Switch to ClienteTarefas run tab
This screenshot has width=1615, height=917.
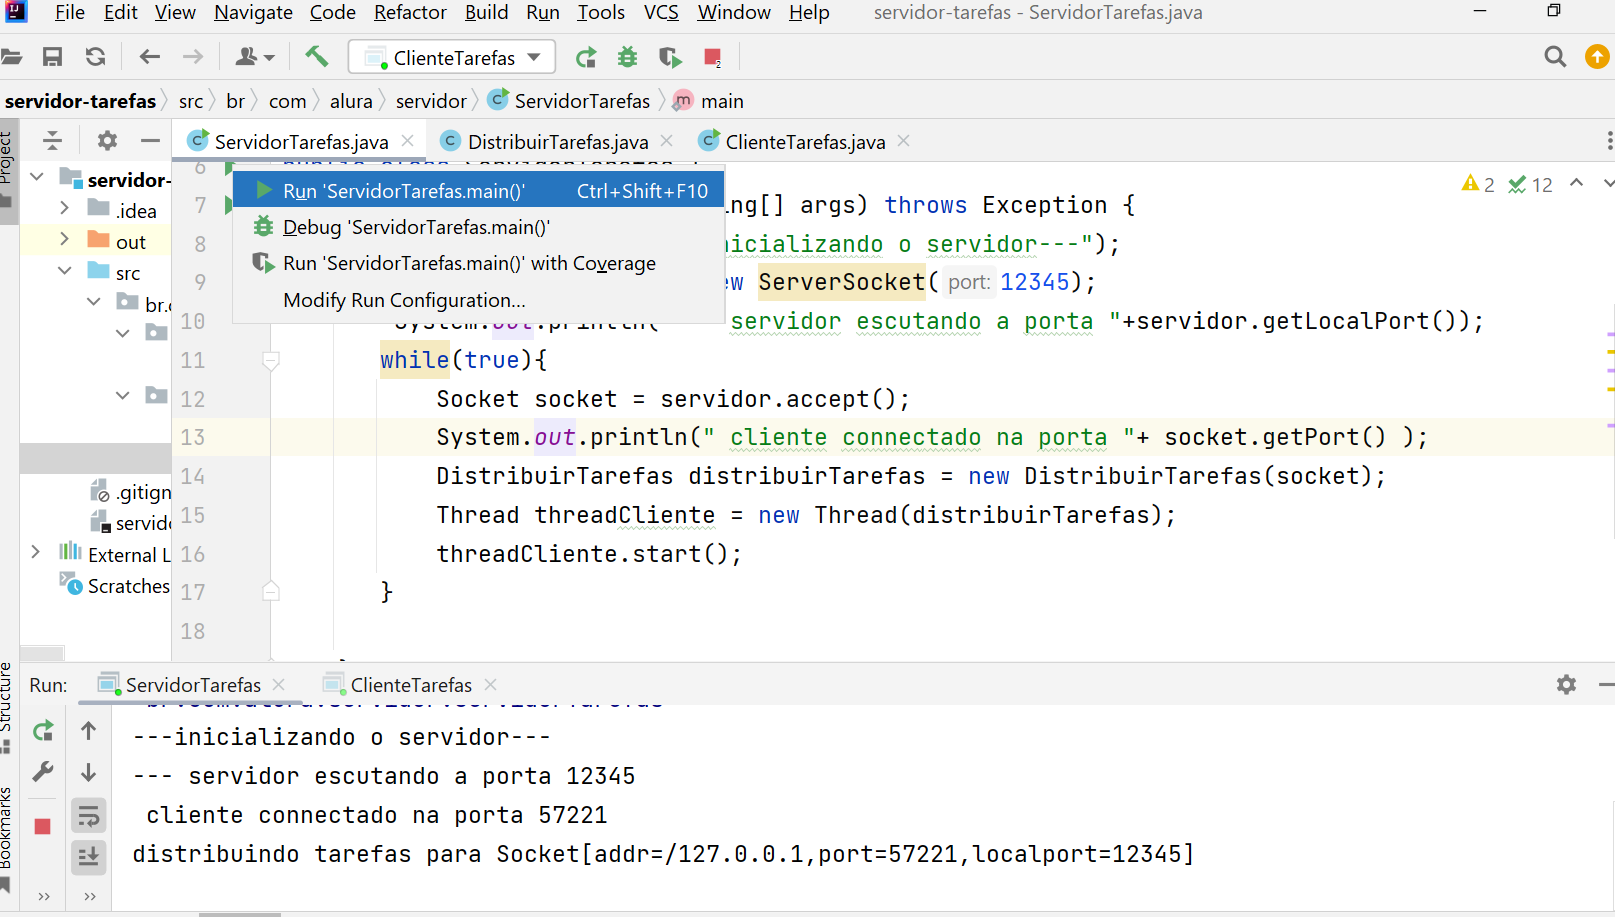coord(410,685)
